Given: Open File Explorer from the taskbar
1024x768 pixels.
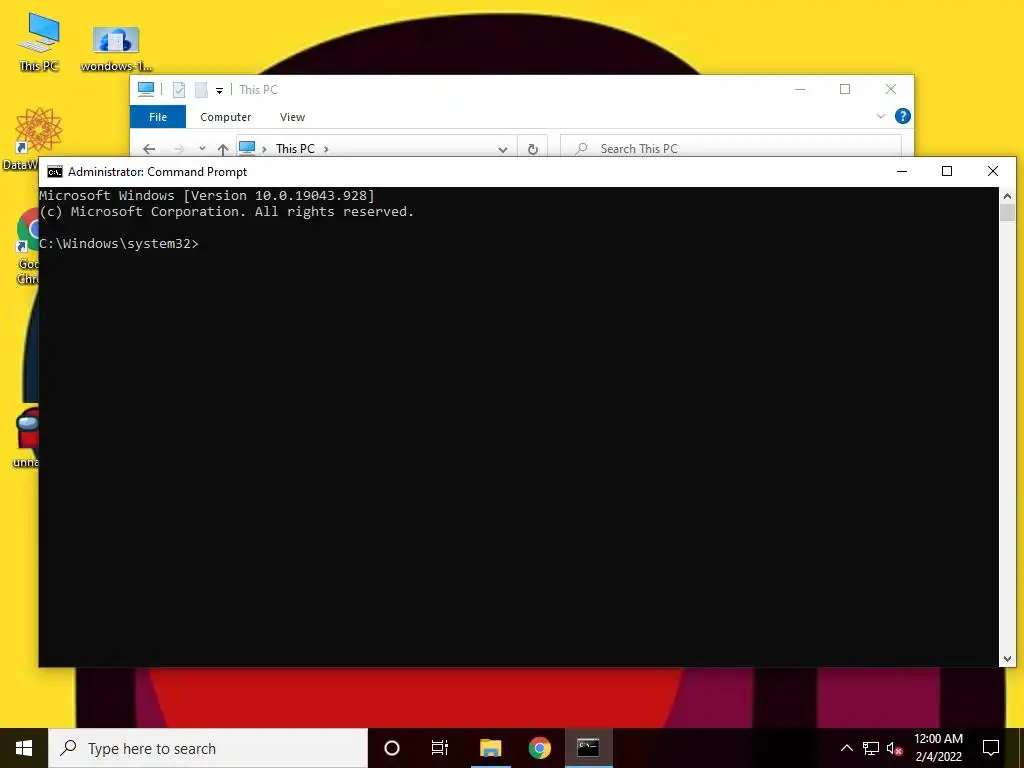Looking at the screenshot, I should 490,748.
